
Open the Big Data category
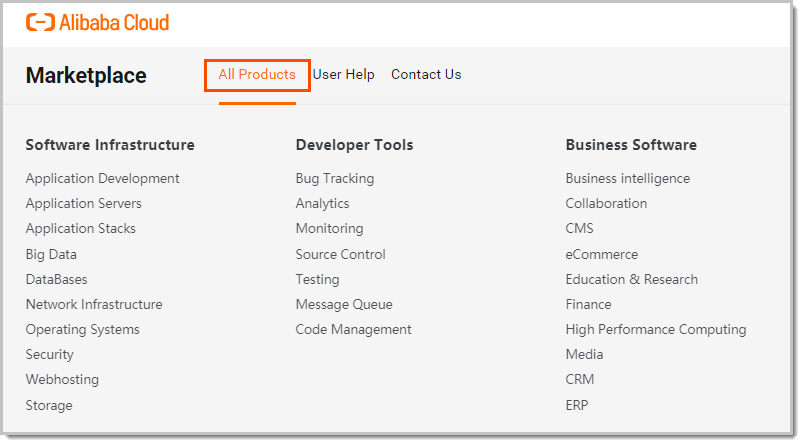(x=51, y=255)
